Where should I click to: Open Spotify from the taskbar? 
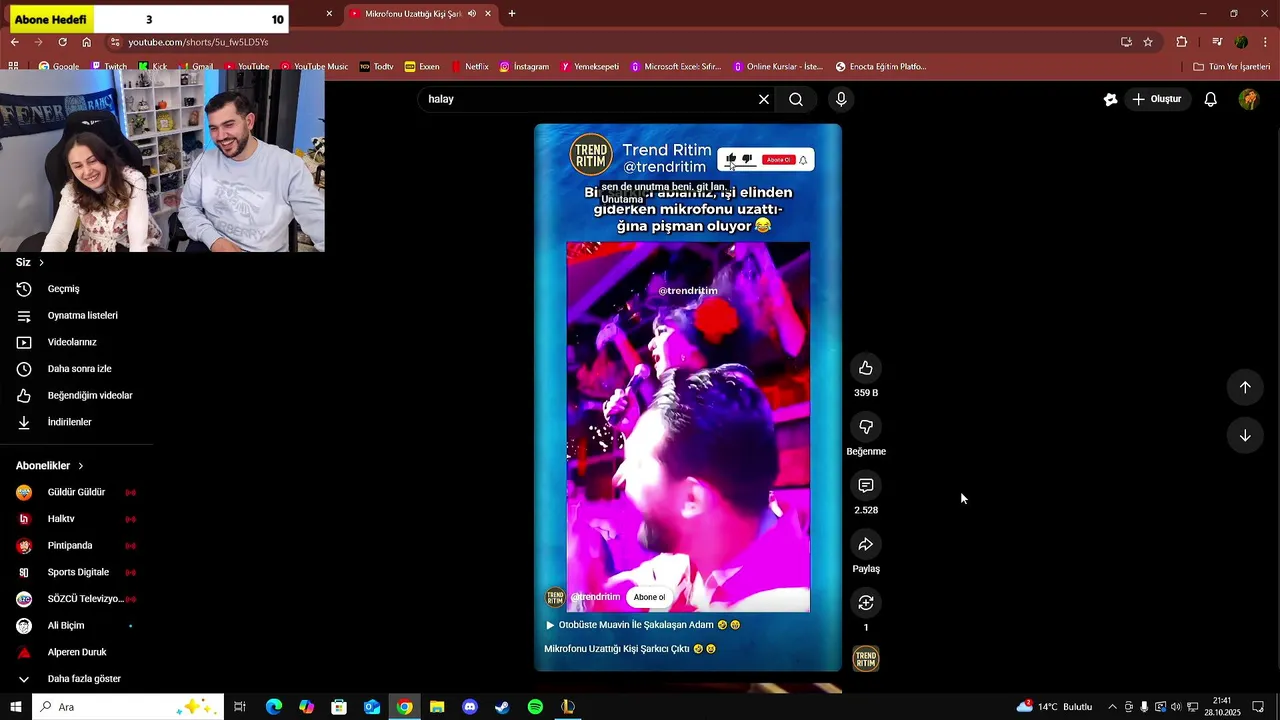(x=535, y=707)
